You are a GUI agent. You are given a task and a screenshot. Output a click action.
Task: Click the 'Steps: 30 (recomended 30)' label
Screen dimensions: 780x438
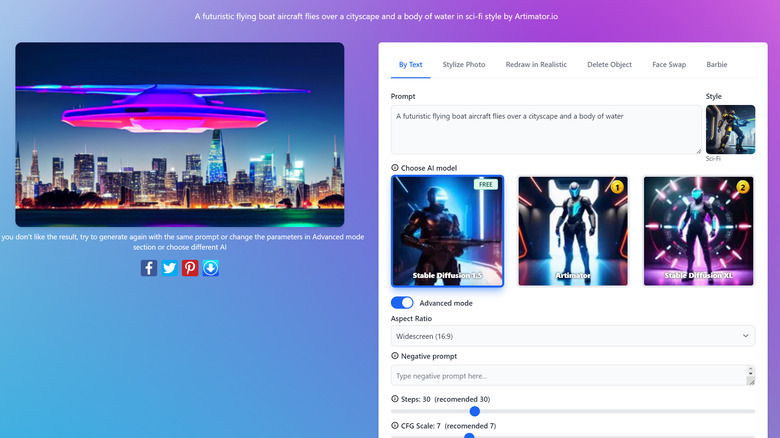click(x=445, y=399)
